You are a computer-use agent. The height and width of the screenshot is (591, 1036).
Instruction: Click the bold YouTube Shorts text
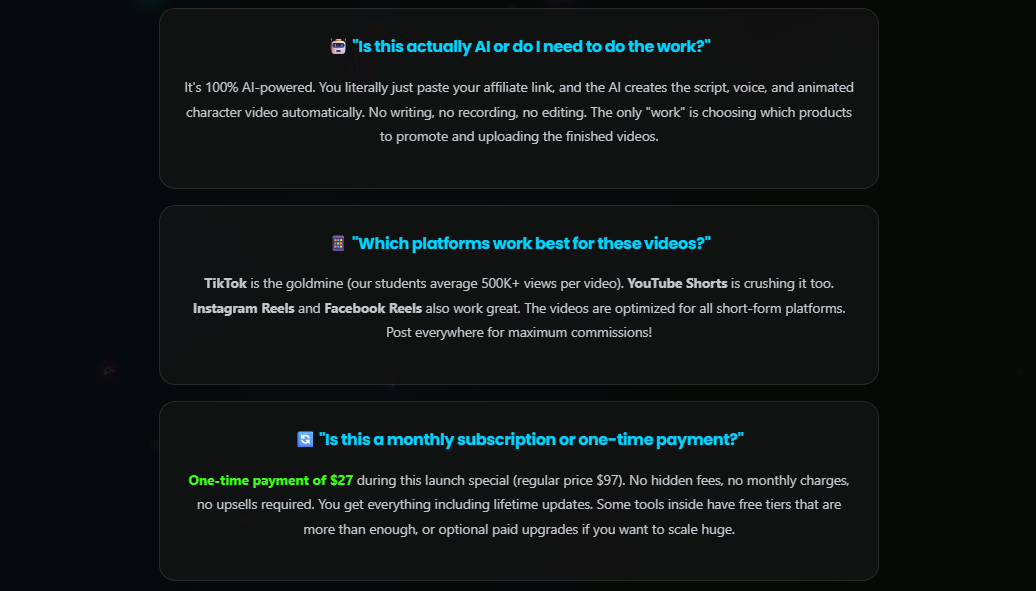coord(677,284)
